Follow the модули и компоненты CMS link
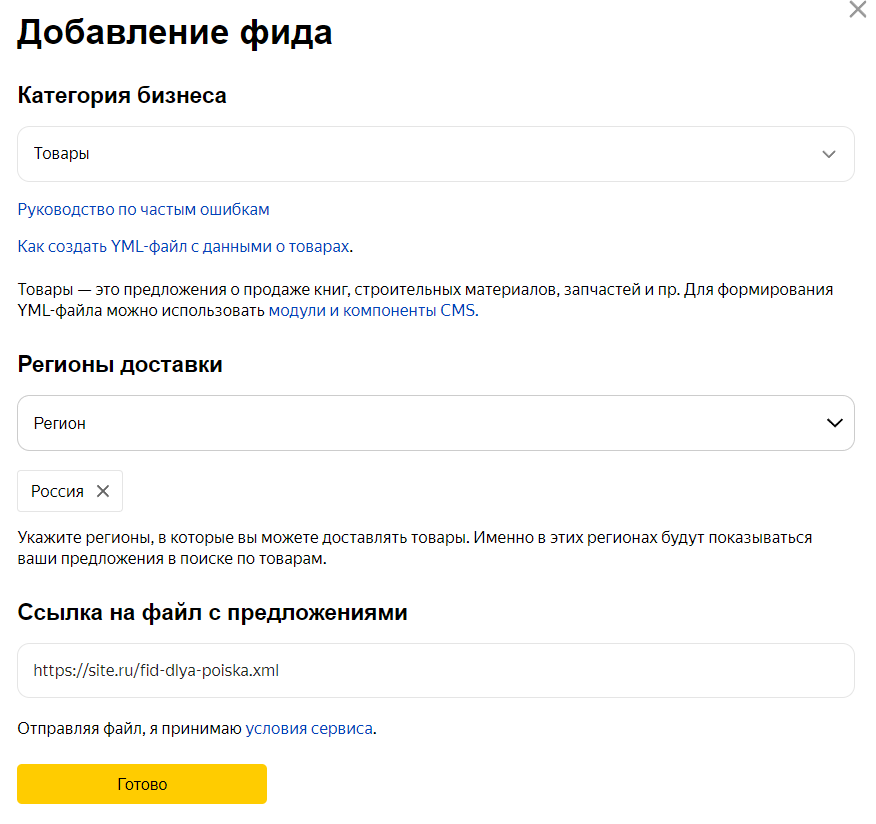 click(373, 311)
